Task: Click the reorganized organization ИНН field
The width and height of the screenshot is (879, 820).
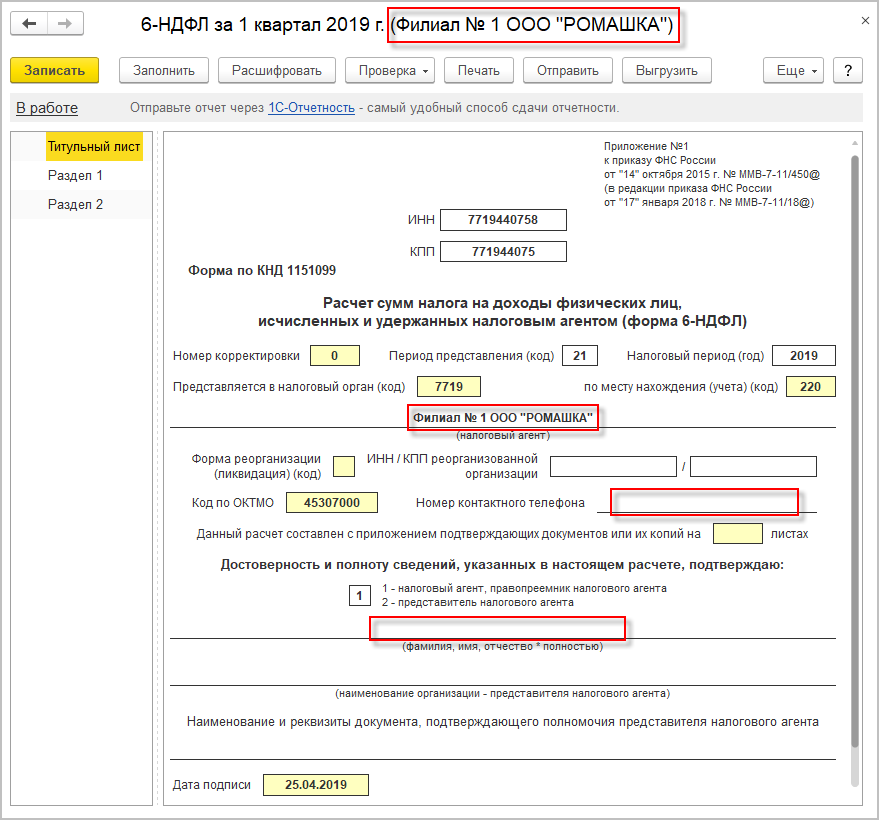Action: coord(613,466)
